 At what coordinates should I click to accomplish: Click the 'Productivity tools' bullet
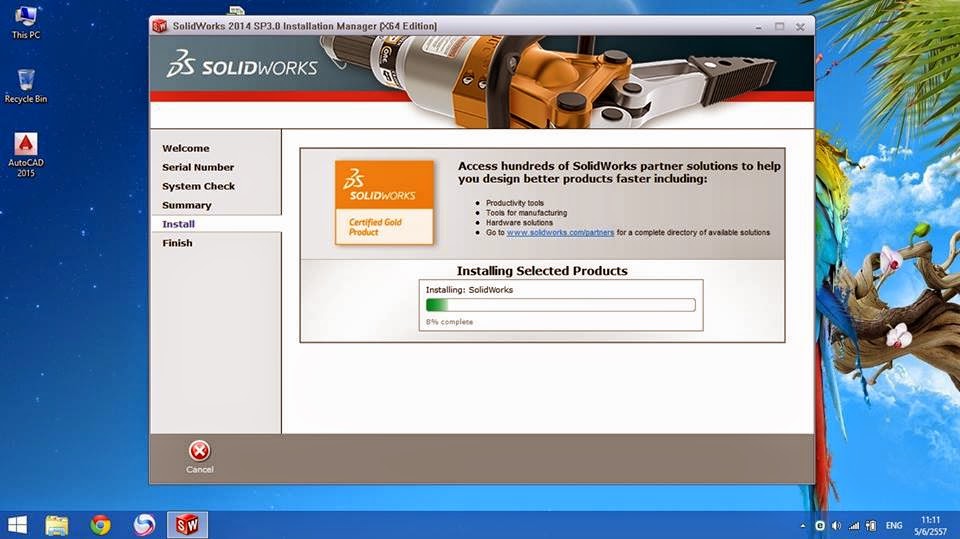pyautogui.click(x=515, y=203)
